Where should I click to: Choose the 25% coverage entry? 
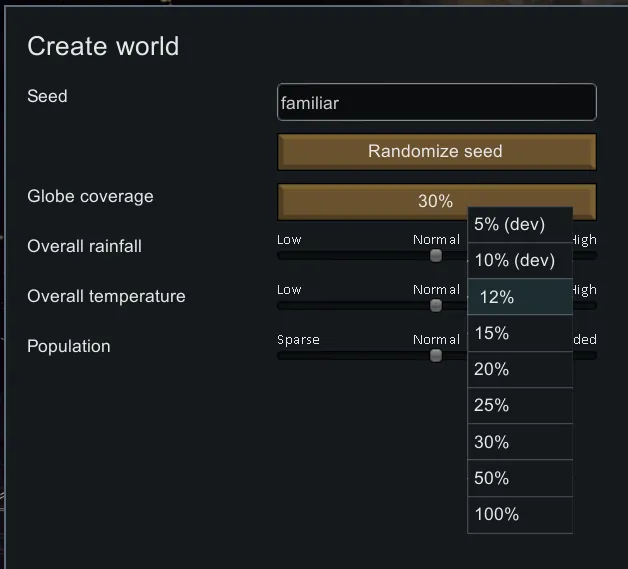pyautogui.click(x=519, y=405)
